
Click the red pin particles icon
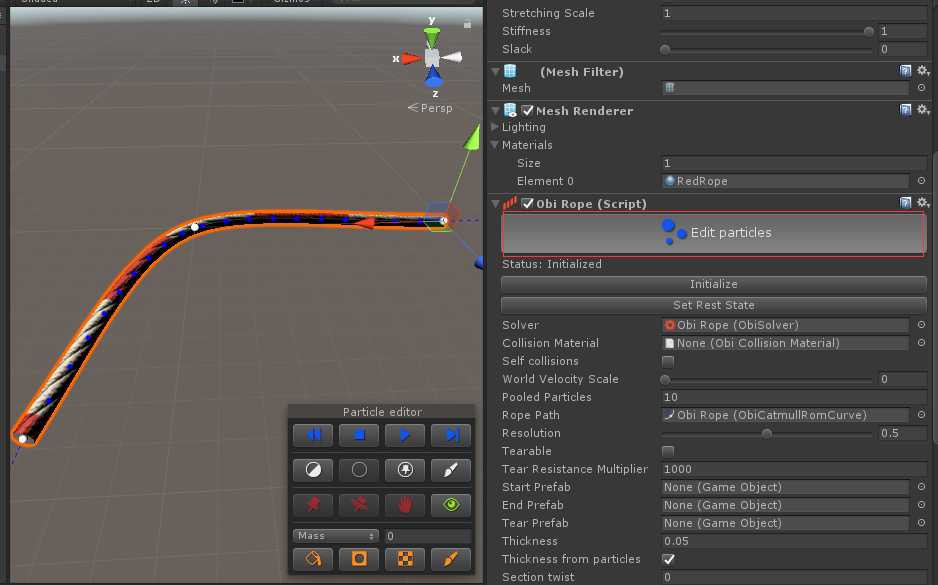(313, 505)
